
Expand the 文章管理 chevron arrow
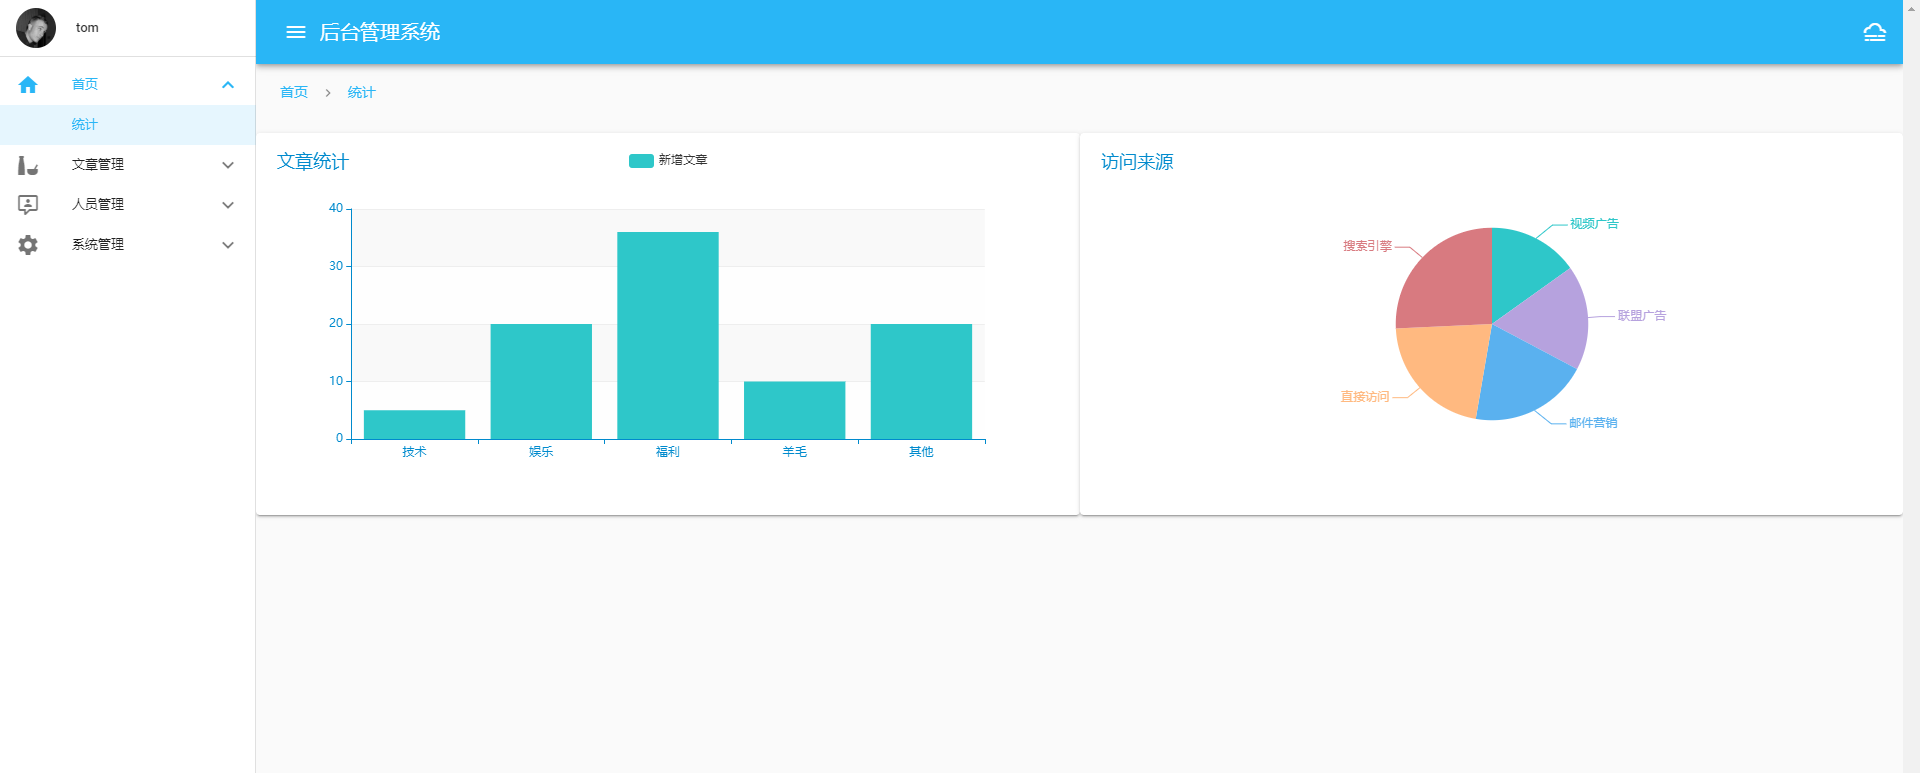(x=228, y=165)
